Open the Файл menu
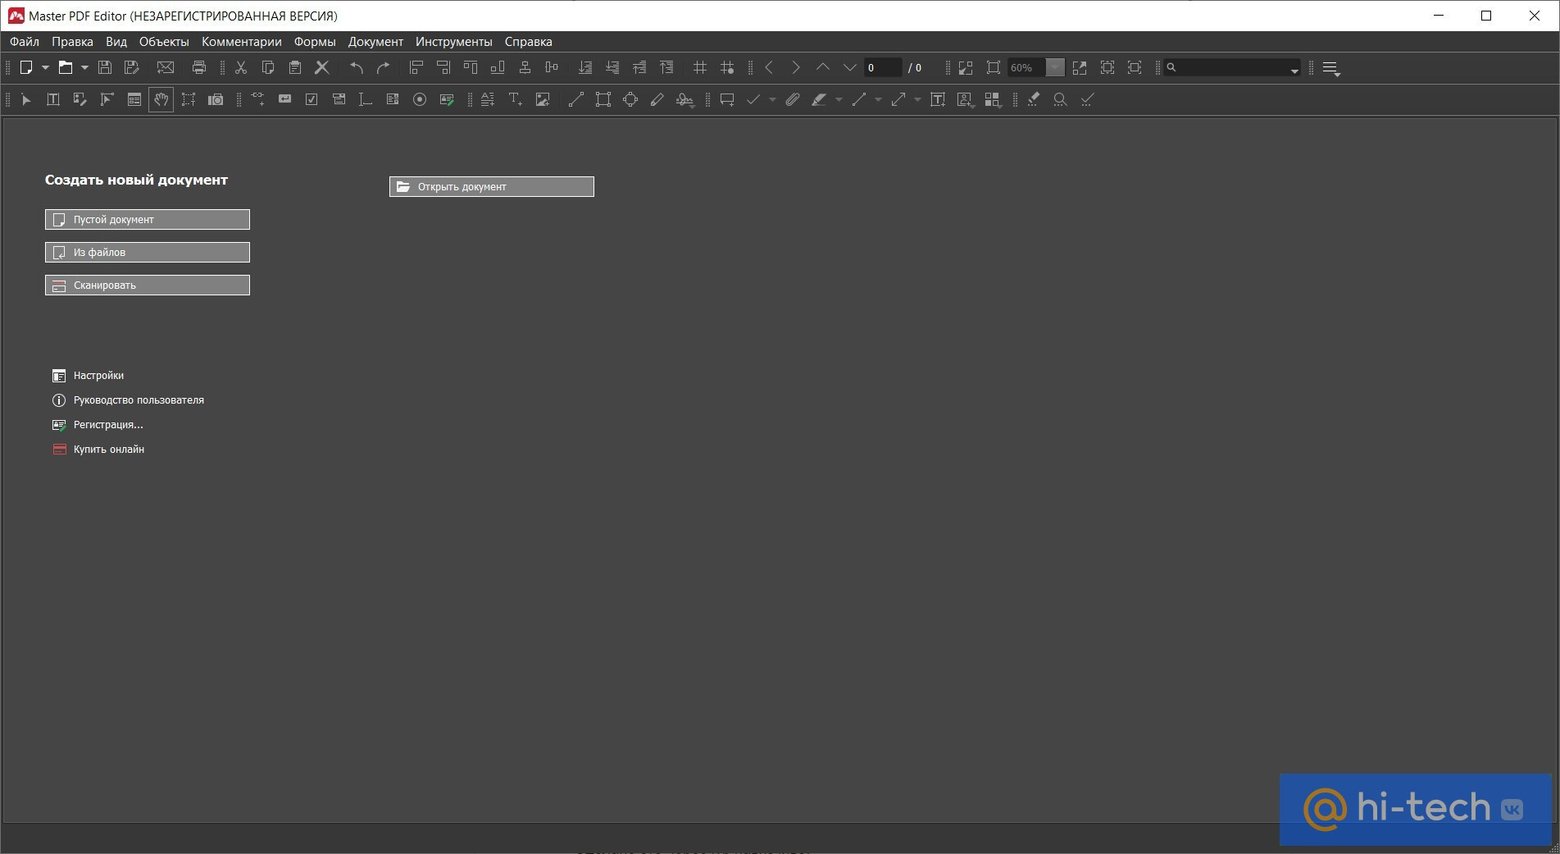 25,42
